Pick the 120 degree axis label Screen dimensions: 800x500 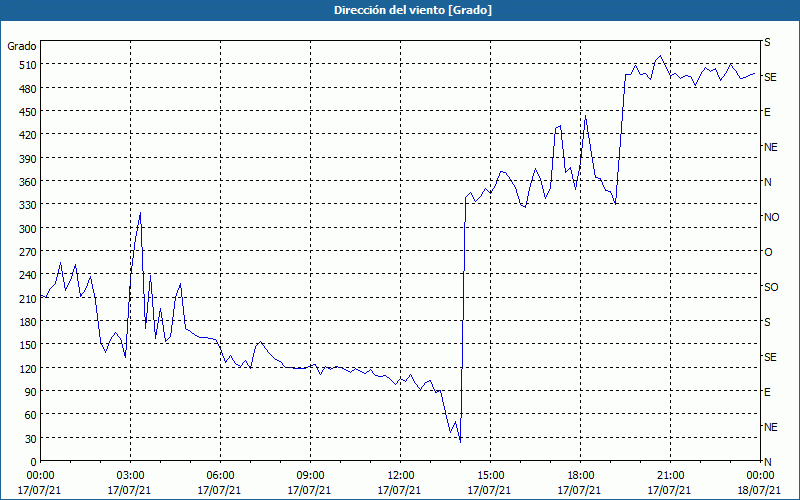point(28,368)
